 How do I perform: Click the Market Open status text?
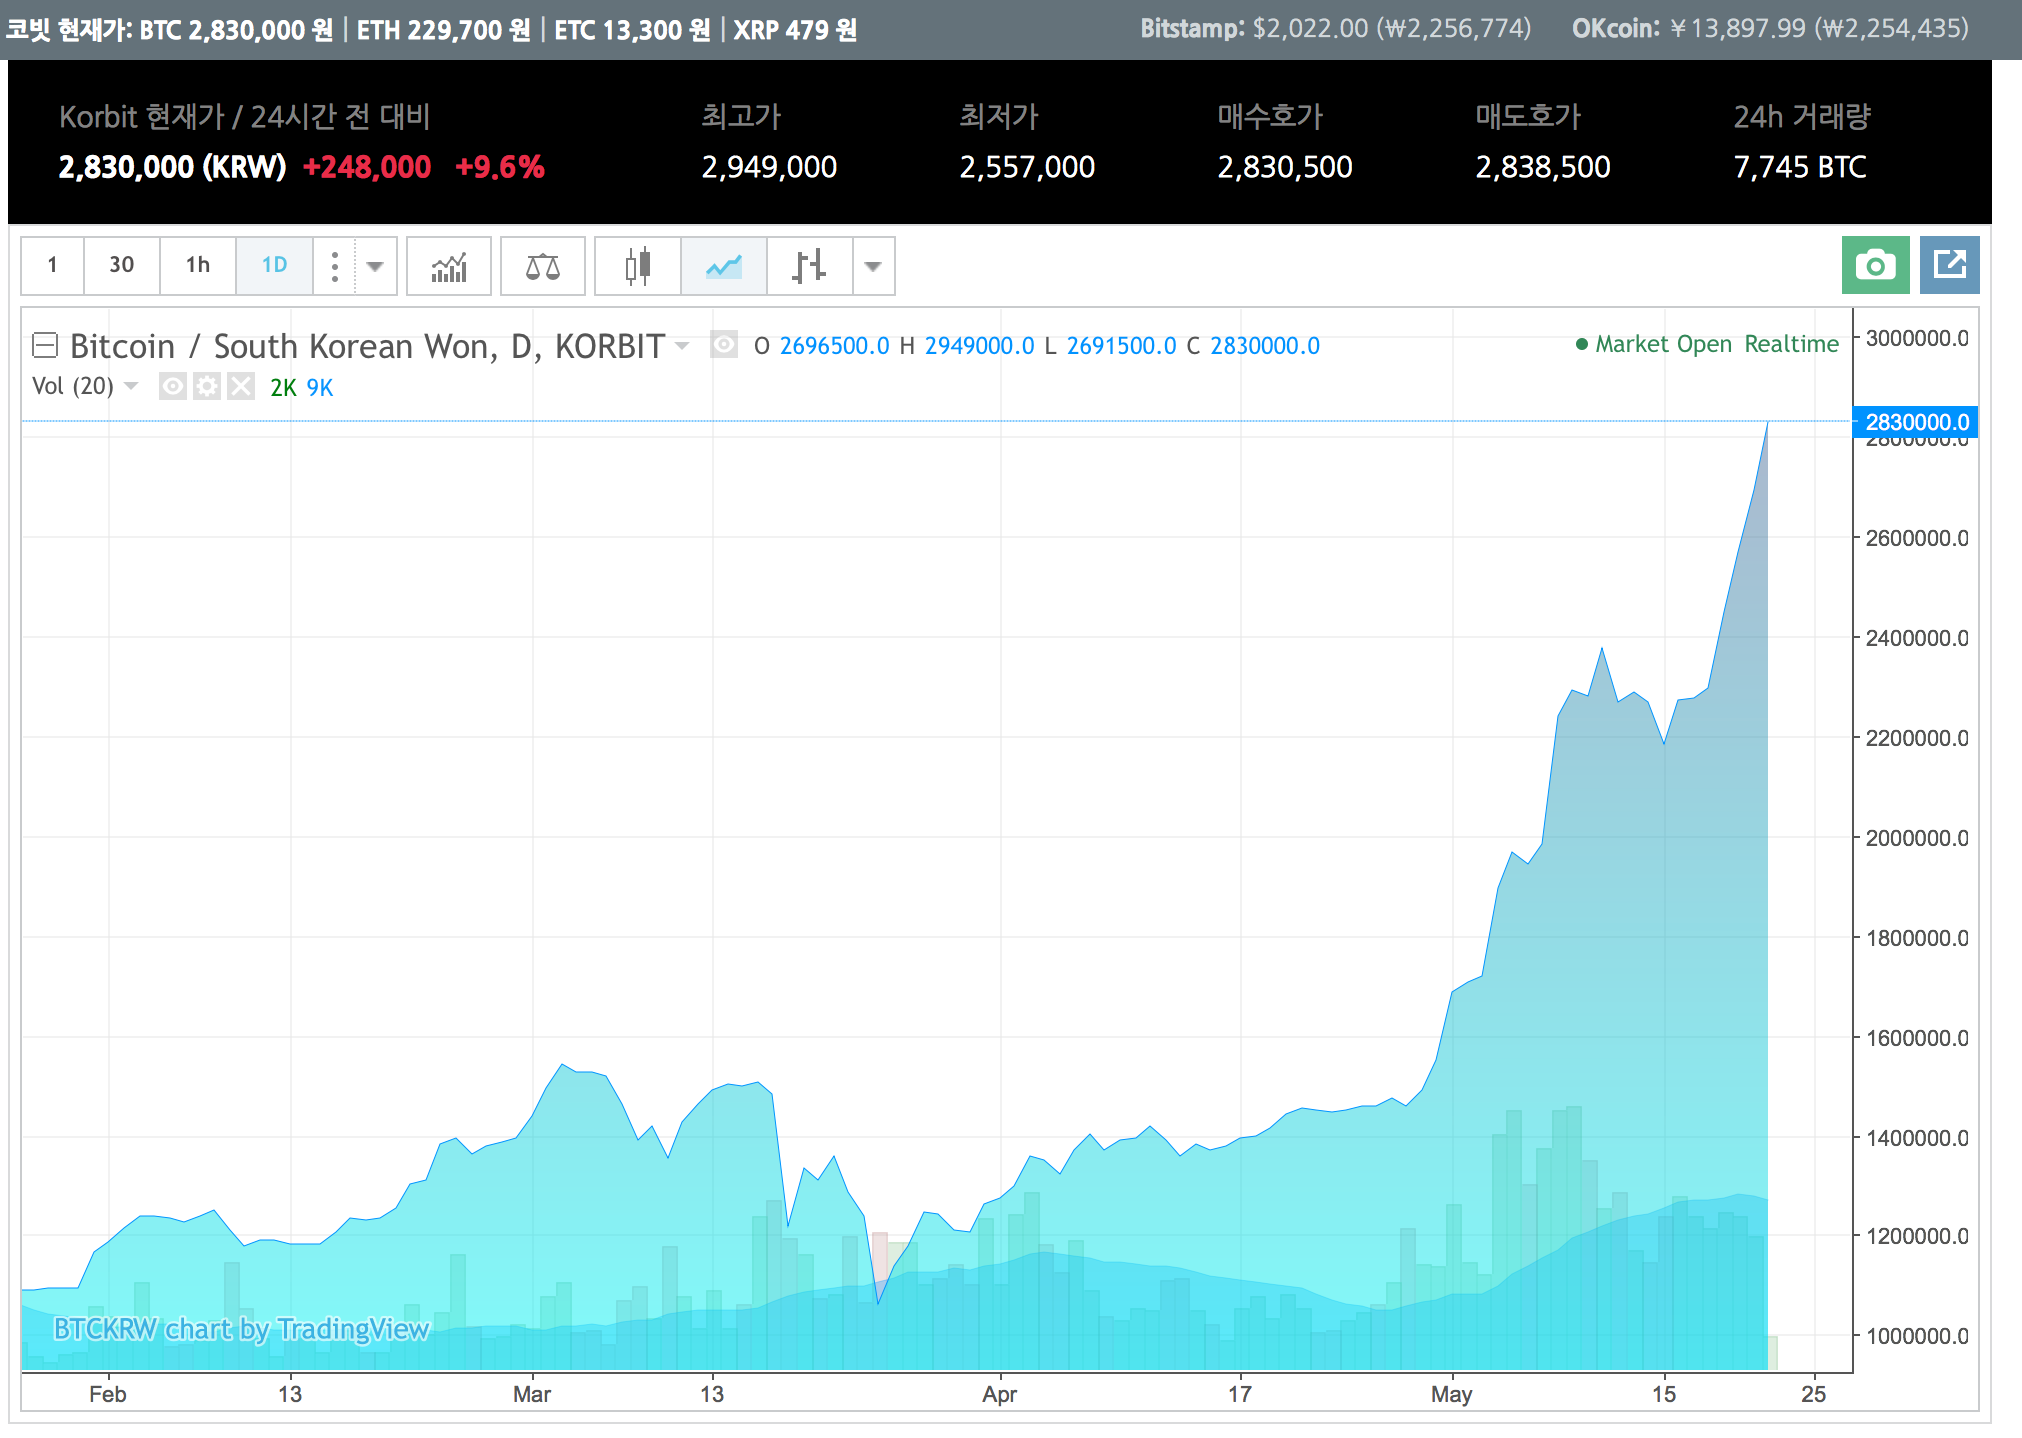coord(1663,344)
